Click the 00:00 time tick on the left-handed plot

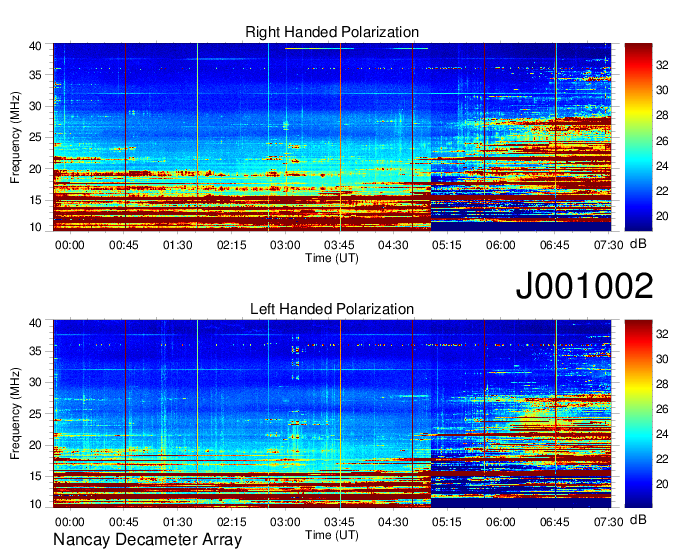(69, 522)
